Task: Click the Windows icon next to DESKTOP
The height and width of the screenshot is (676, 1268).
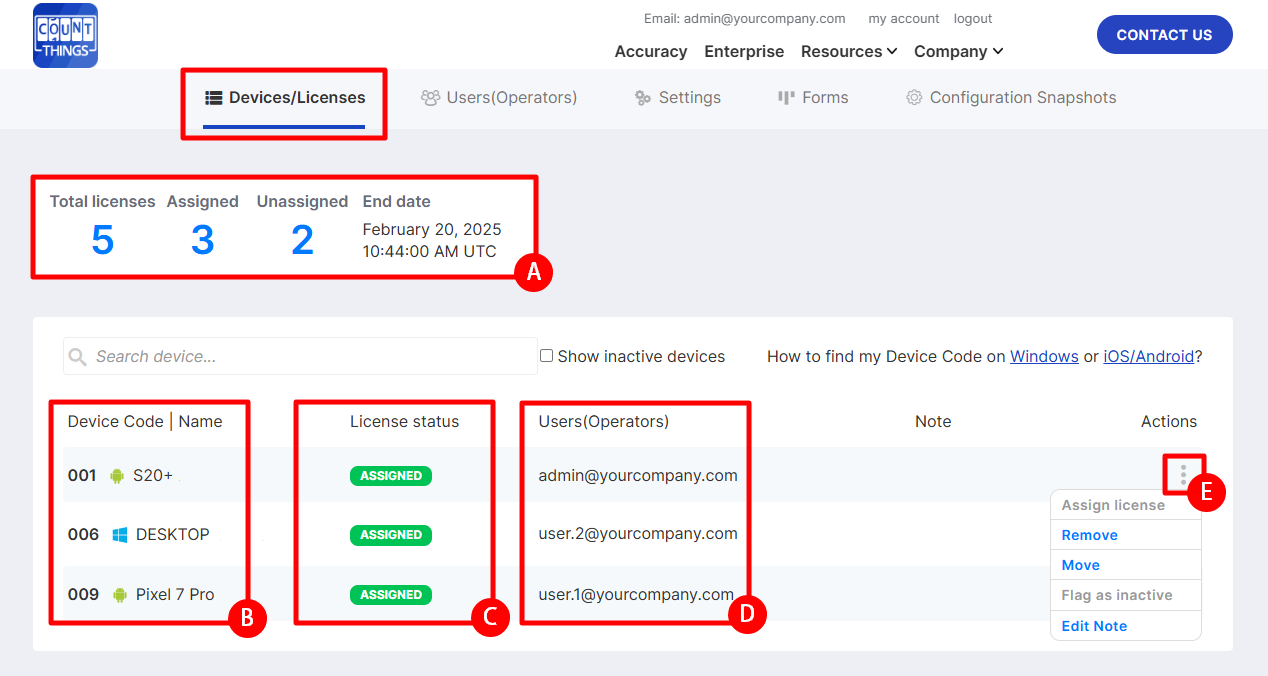Action: pos(119,535)
